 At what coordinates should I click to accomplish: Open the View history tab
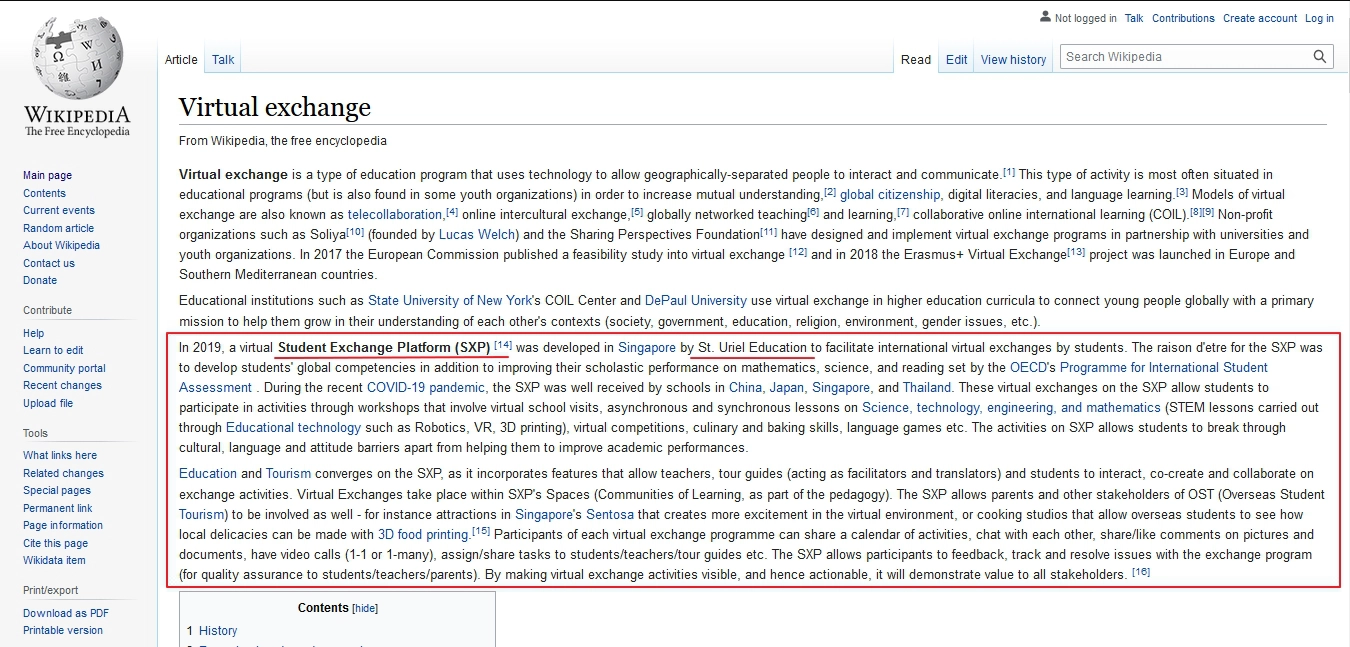(x=1013, y=60)
